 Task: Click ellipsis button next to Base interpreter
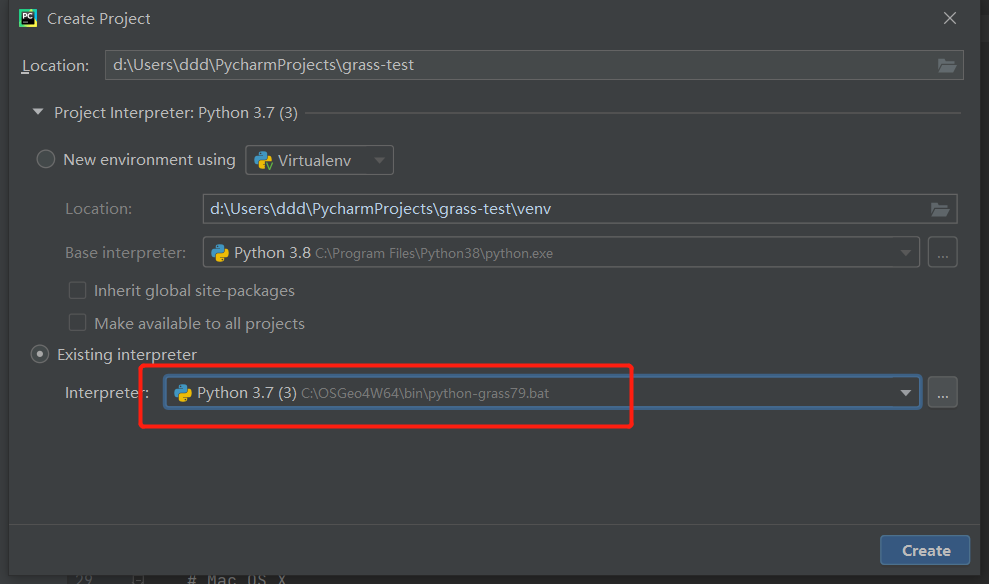click(x=942, y=253)
